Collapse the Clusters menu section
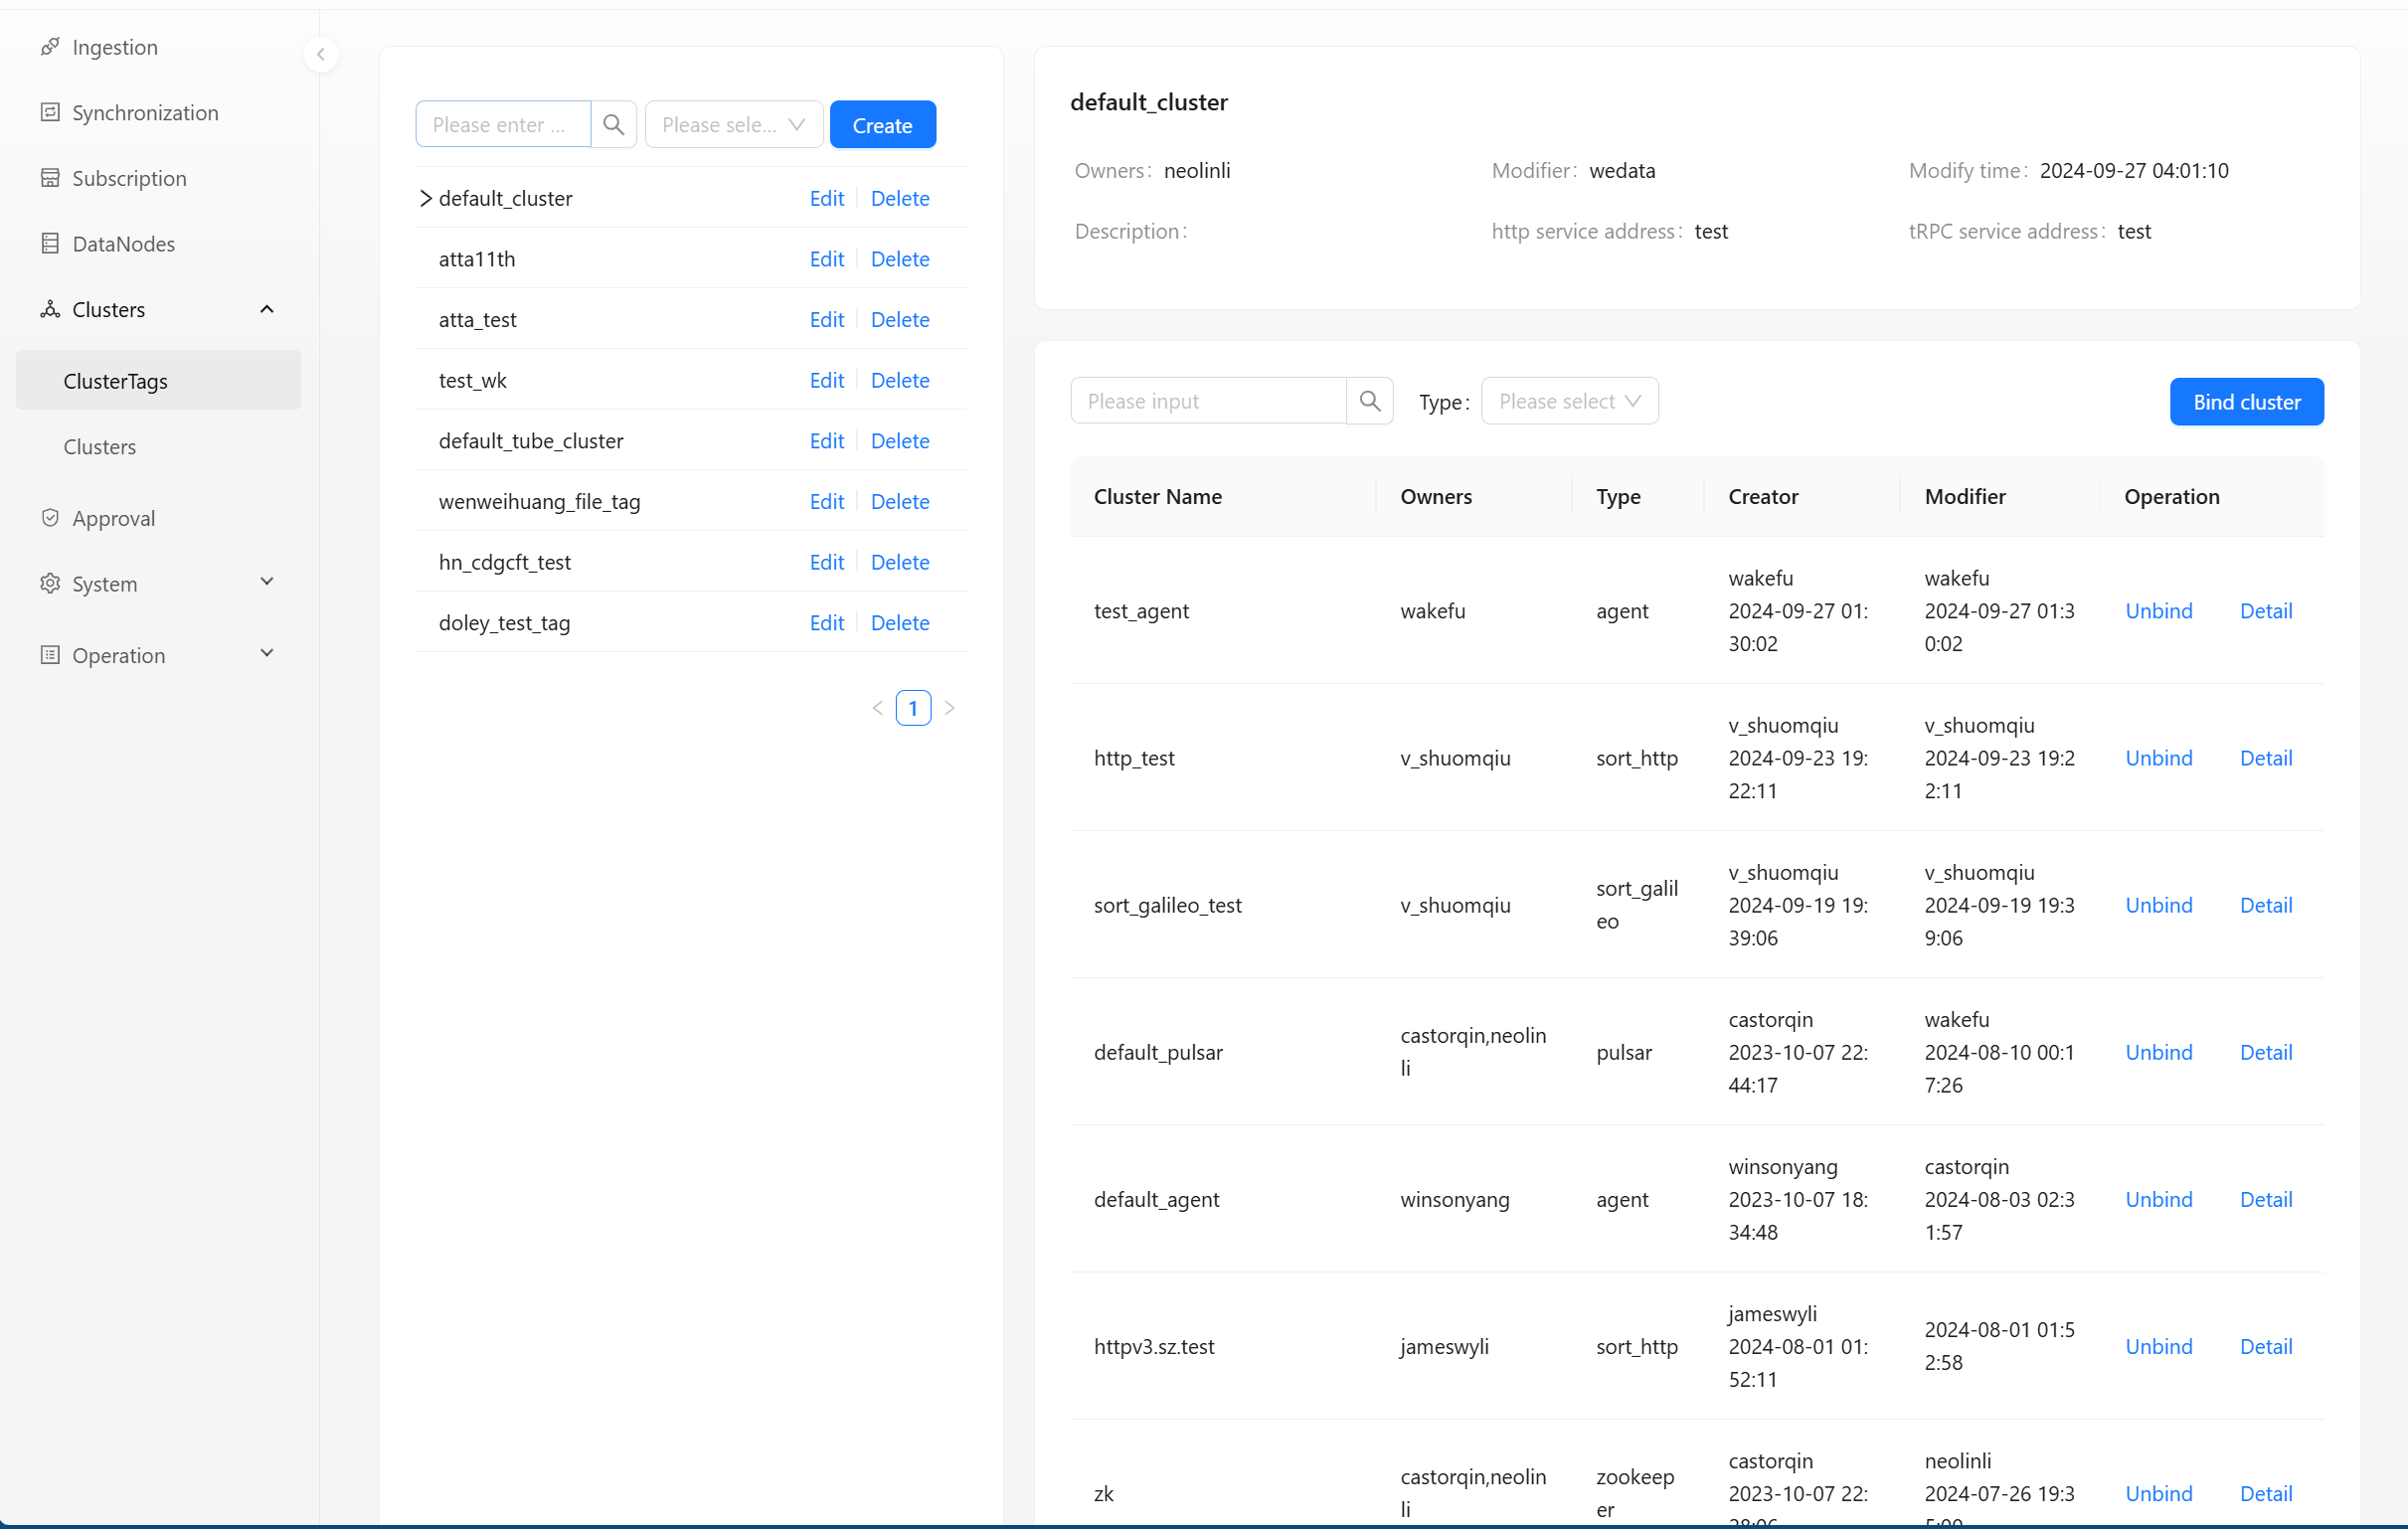 point(267,309)
